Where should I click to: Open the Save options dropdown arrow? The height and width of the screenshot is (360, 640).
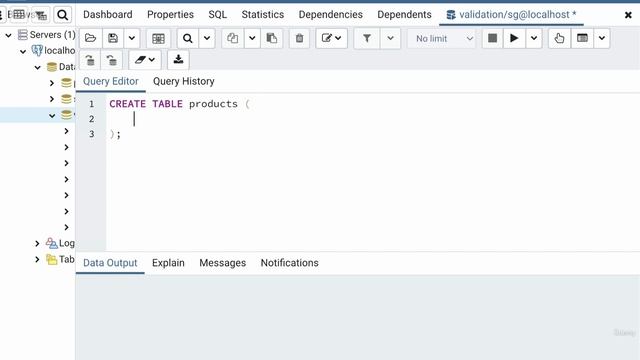pos(132,38)
